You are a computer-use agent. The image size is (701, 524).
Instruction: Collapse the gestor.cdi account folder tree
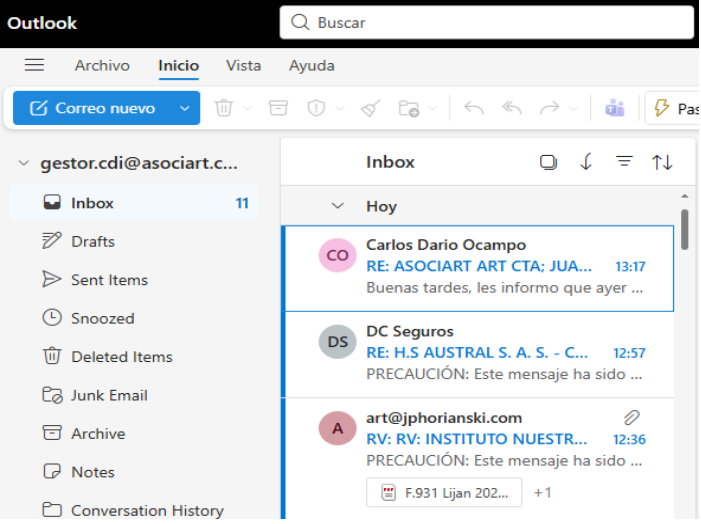coord(24,164)
